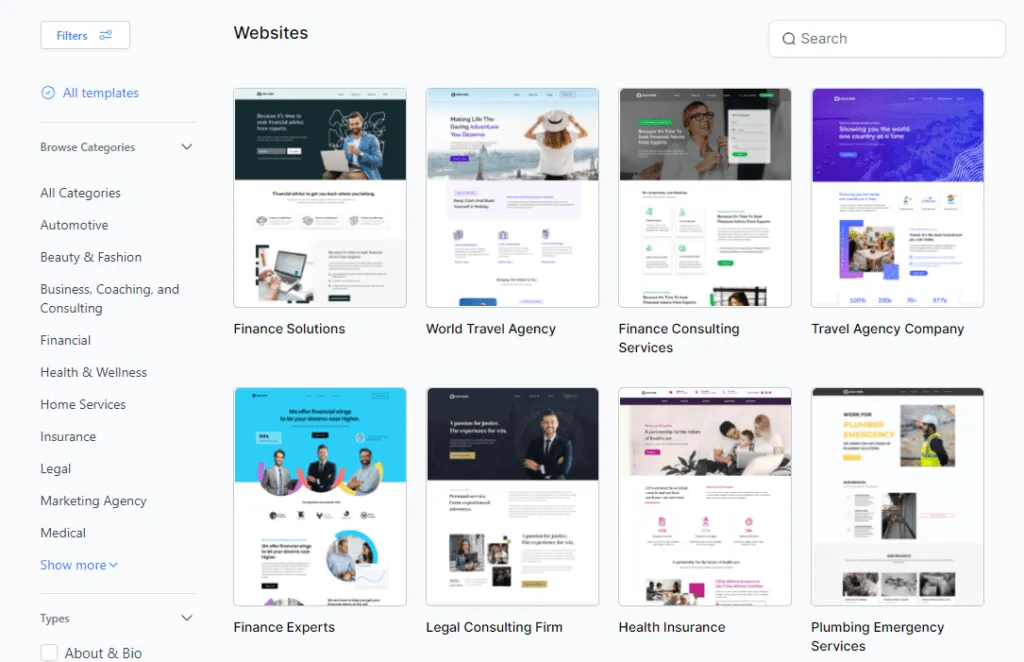Click into the Search field
Image resolution: width=1024 pixels, height=662 pixels.
coord(886,38)
